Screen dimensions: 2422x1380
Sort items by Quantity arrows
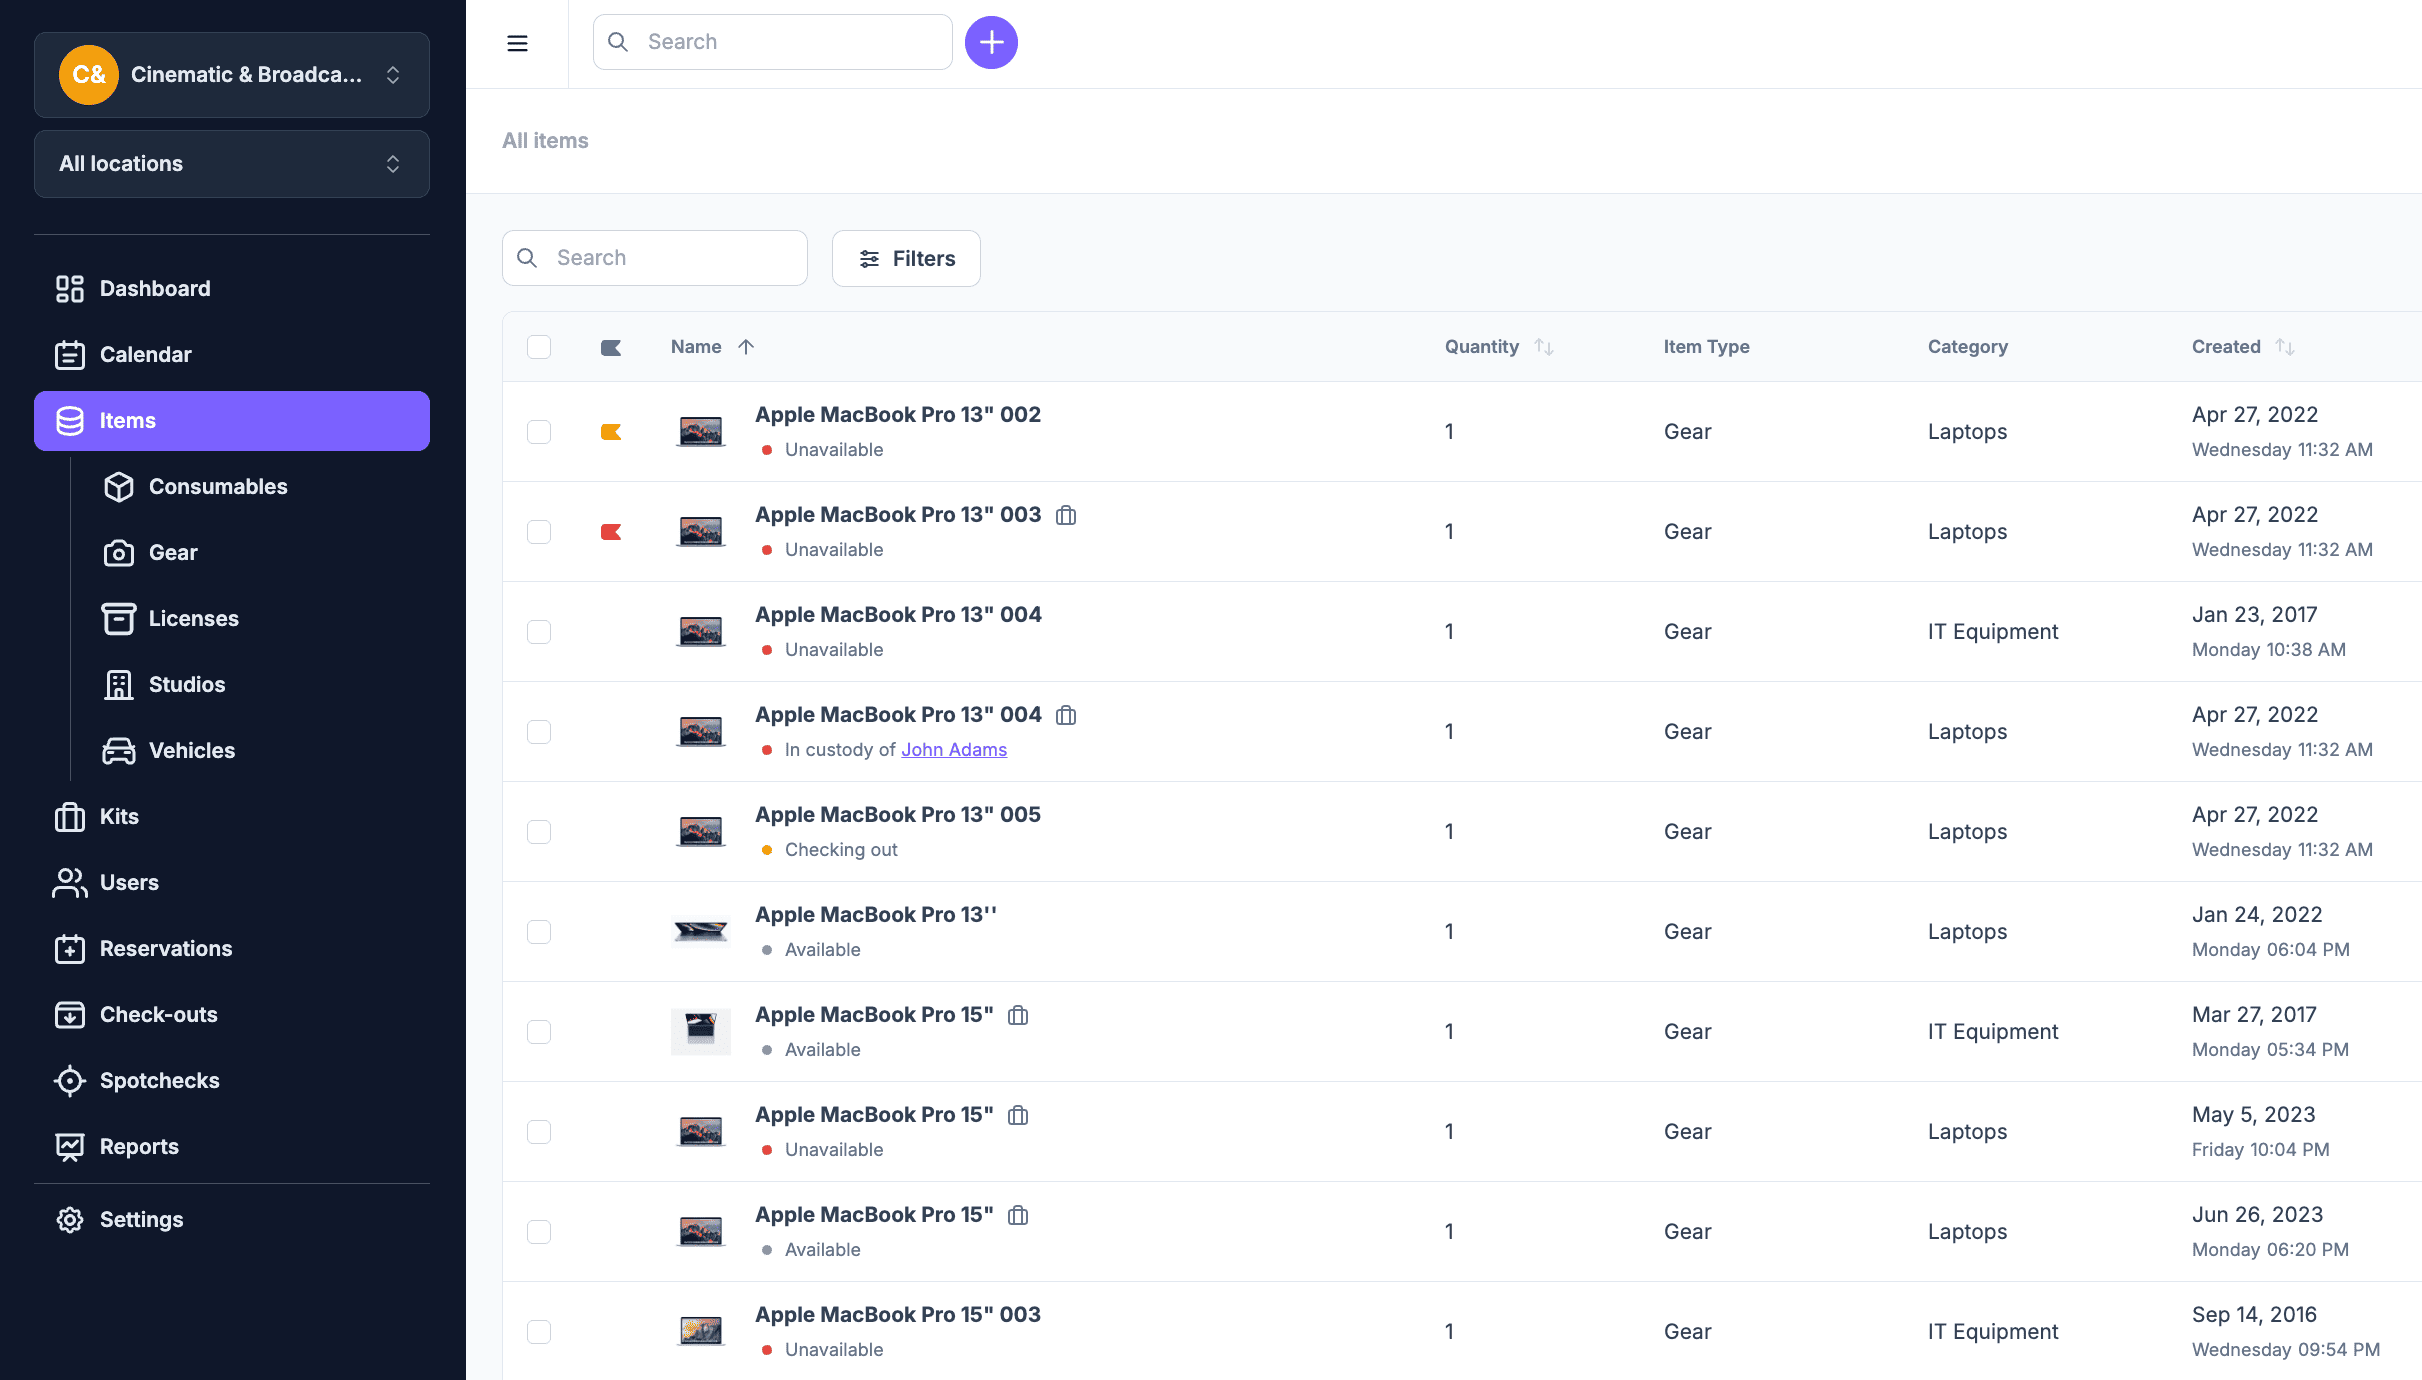1544,347
